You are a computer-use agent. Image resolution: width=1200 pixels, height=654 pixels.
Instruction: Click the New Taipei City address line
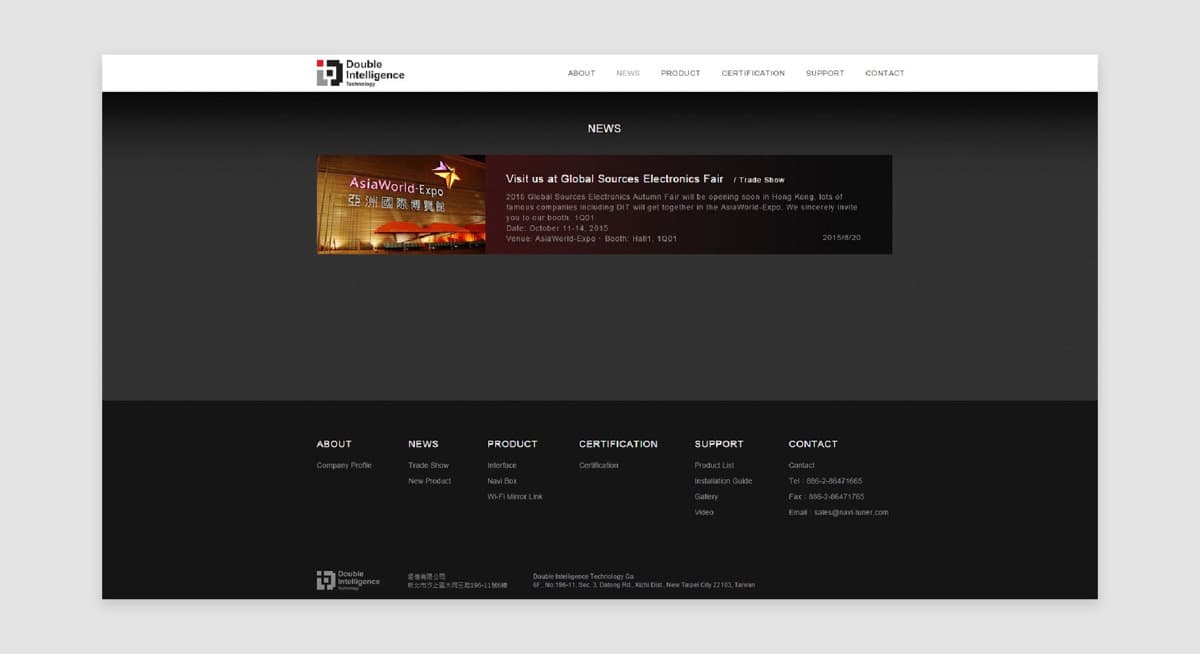pos(644,585)
